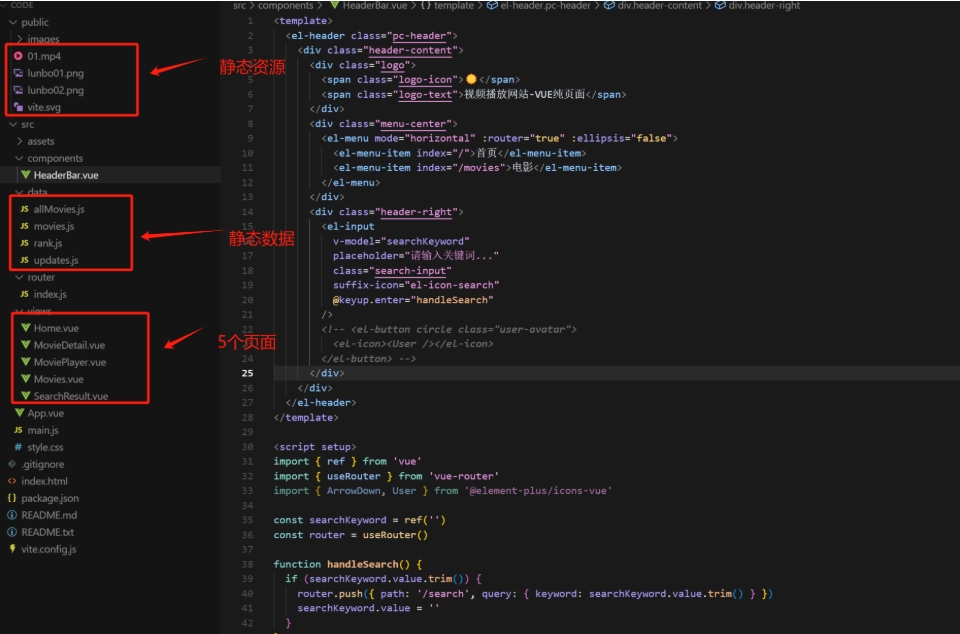Click the info icon beside README.md

click(x=12, y=515)
